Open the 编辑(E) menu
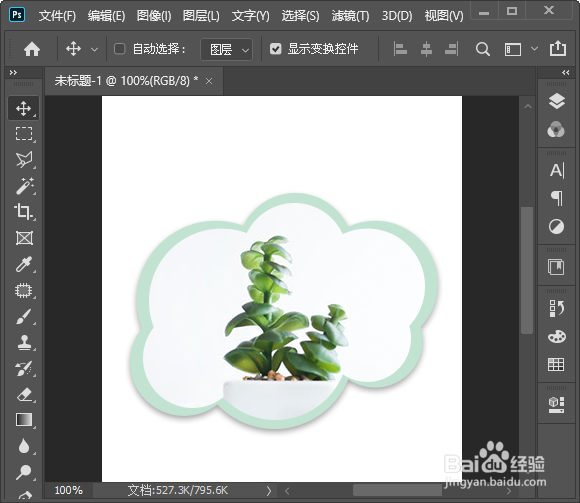This screenshot has width=580, height=503. tap(106, 16)
